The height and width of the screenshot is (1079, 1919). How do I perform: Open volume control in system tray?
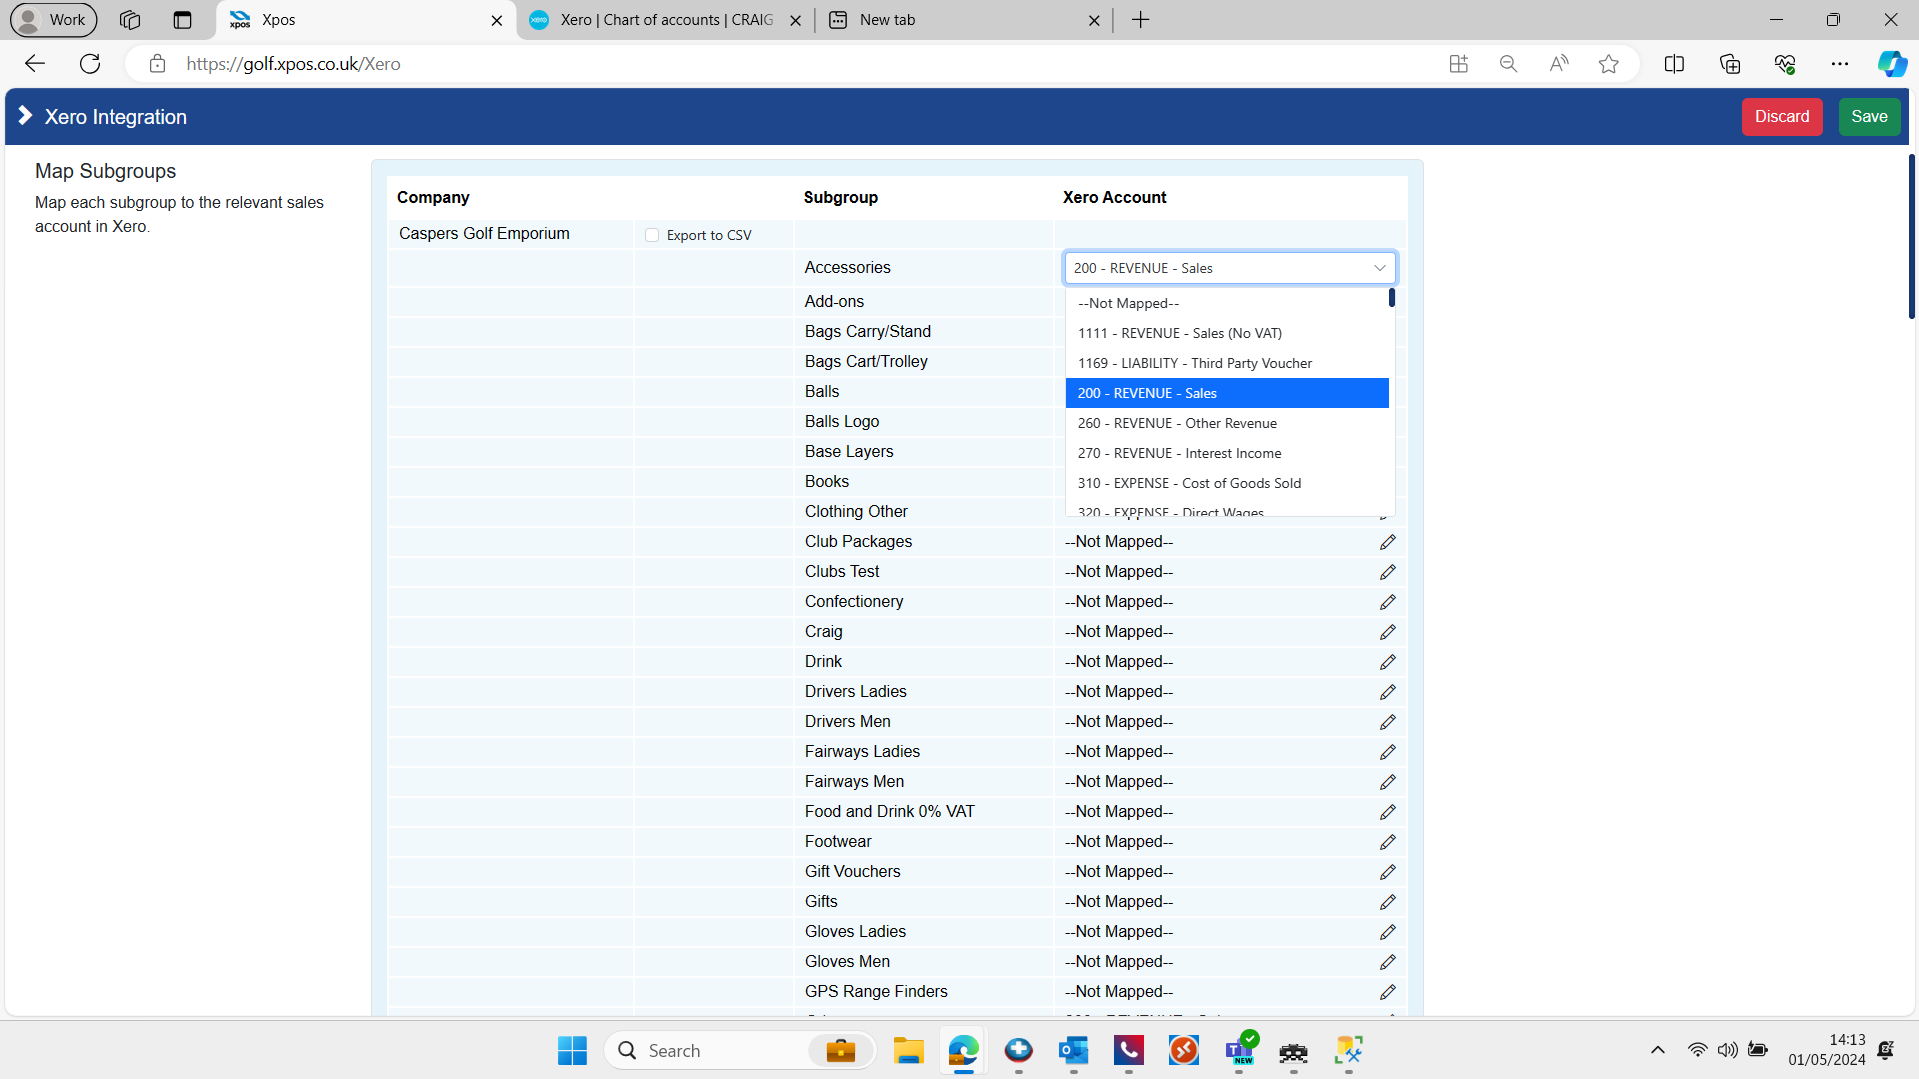(x=1727, y=1050)
